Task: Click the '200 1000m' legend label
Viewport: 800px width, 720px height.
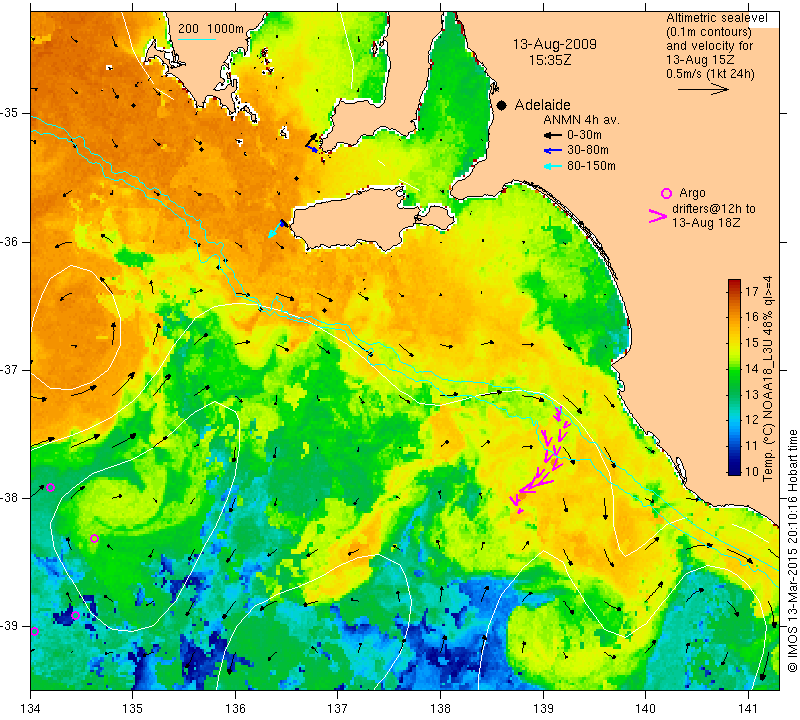Action: (211, 29)
